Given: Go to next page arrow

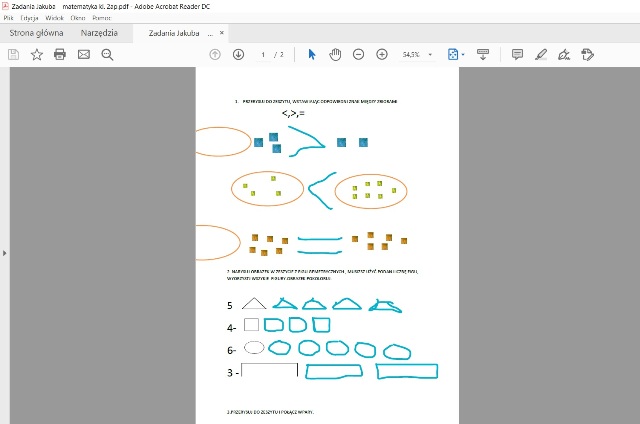Looking at the screenshot, I should (x=238, y=54).
